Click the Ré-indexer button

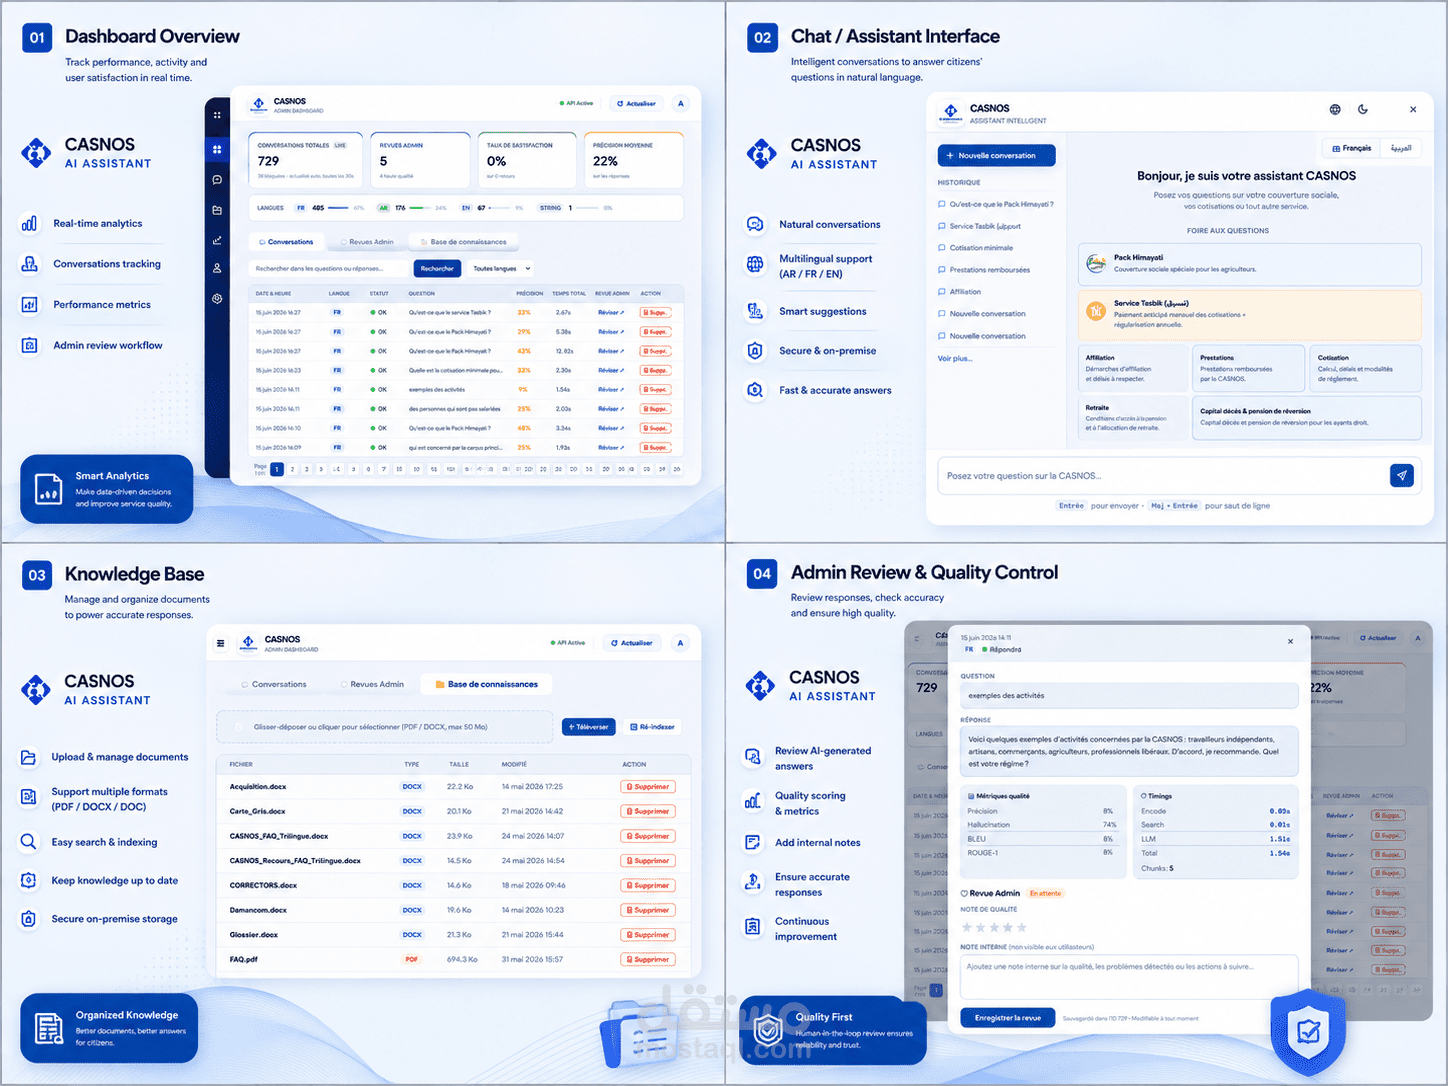point(652,727)
